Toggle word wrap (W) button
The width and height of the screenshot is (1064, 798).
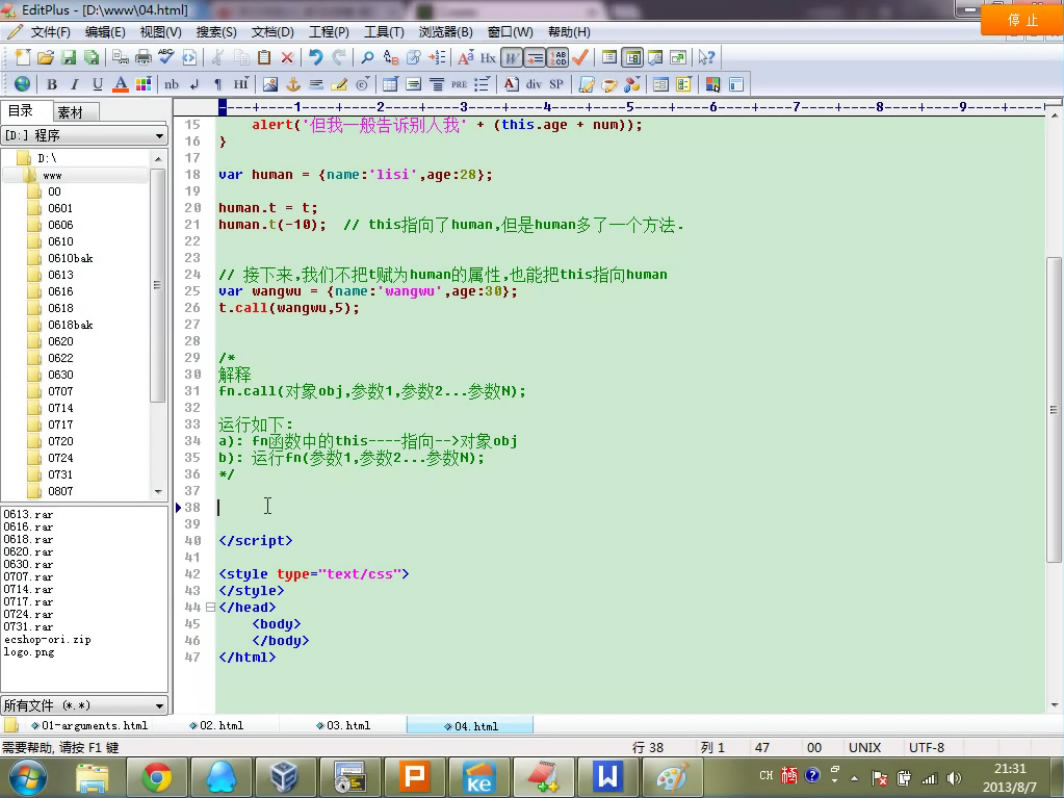pyautogui.click(x=512, y=58)
